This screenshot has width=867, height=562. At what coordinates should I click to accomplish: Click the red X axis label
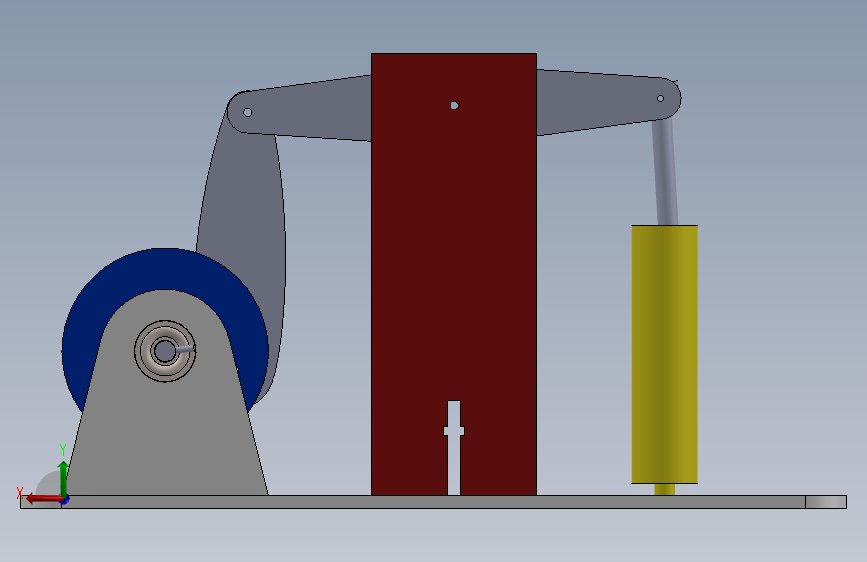pos(20,492)
